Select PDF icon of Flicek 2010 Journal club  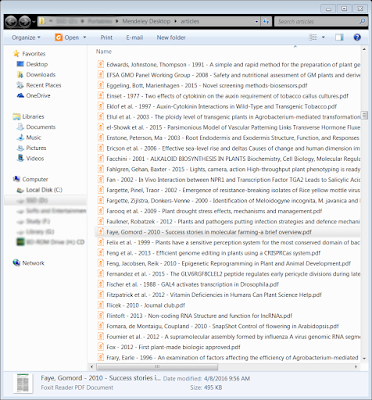[101, 305]
